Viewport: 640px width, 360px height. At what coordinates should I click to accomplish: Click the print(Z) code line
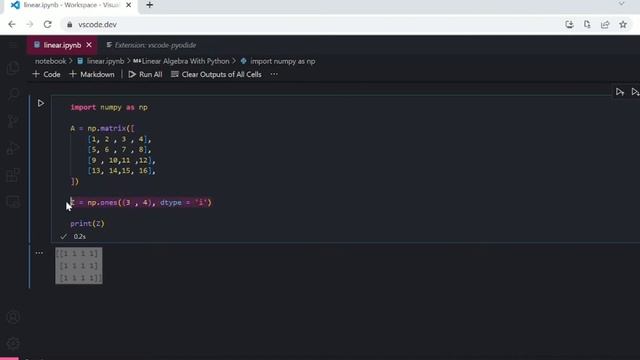(87, 224)
